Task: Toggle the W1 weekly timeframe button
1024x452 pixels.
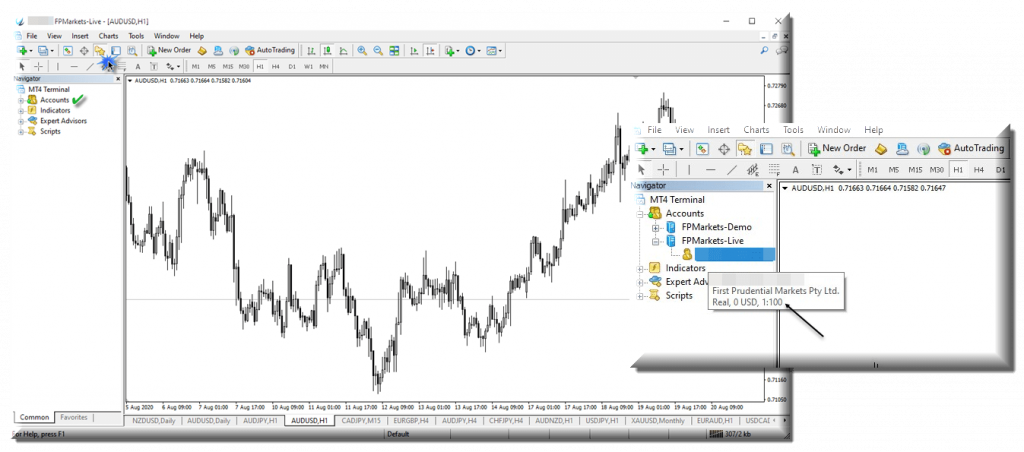Action: [x=309, y=67]
